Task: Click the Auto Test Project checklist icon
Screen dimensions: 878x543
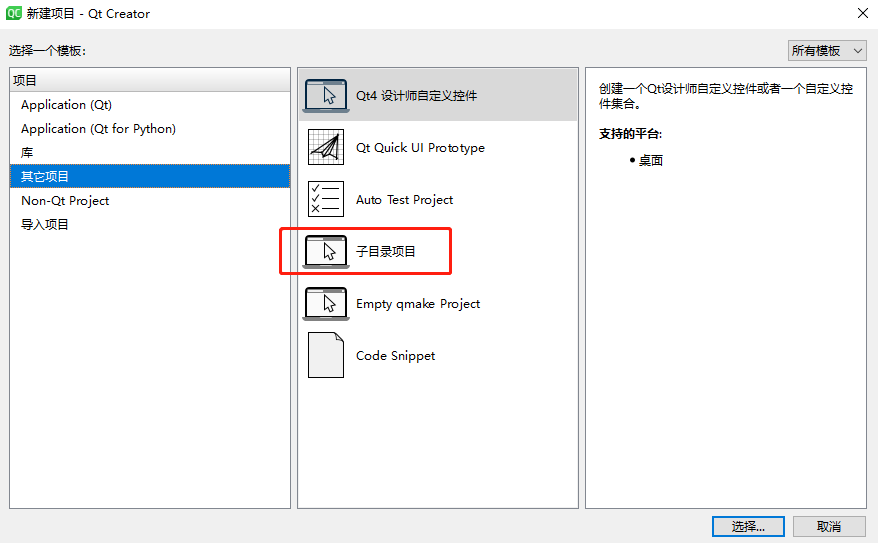Action: [x=326, y=199]
